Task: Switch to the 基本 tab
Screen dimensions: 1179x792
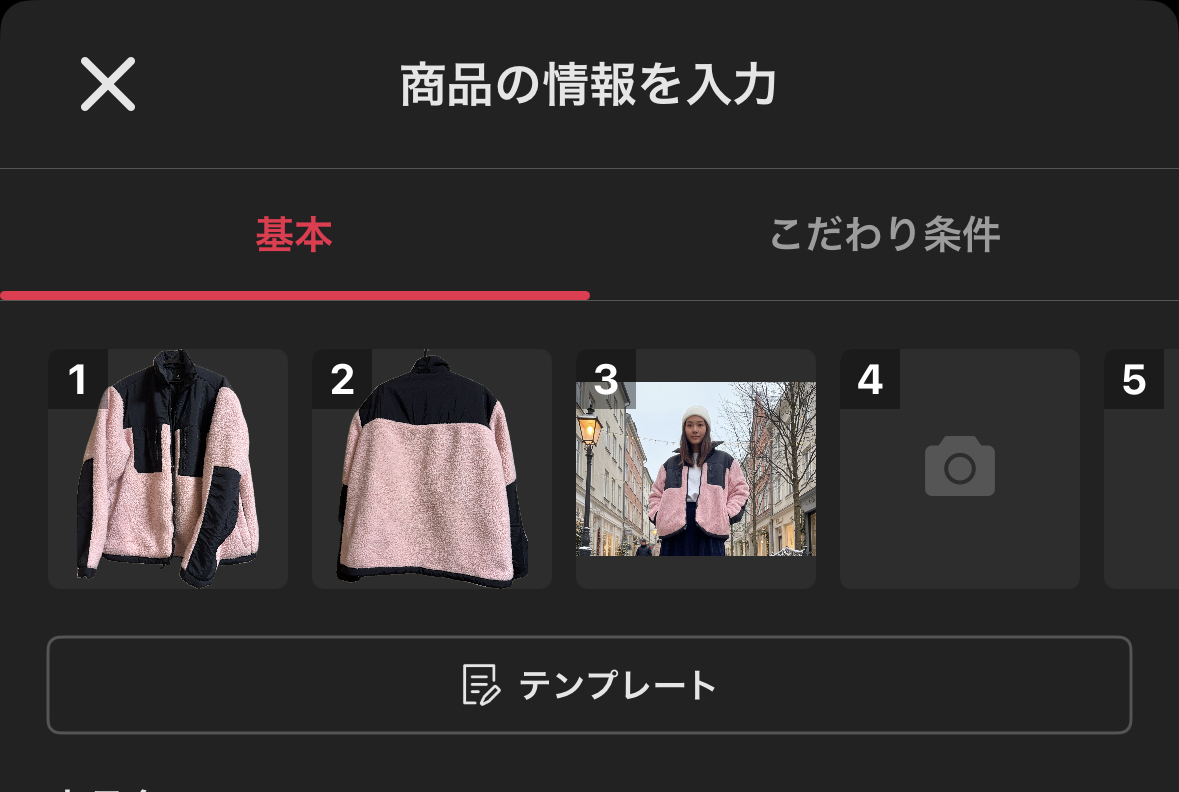Action: [x=294, y=234]
